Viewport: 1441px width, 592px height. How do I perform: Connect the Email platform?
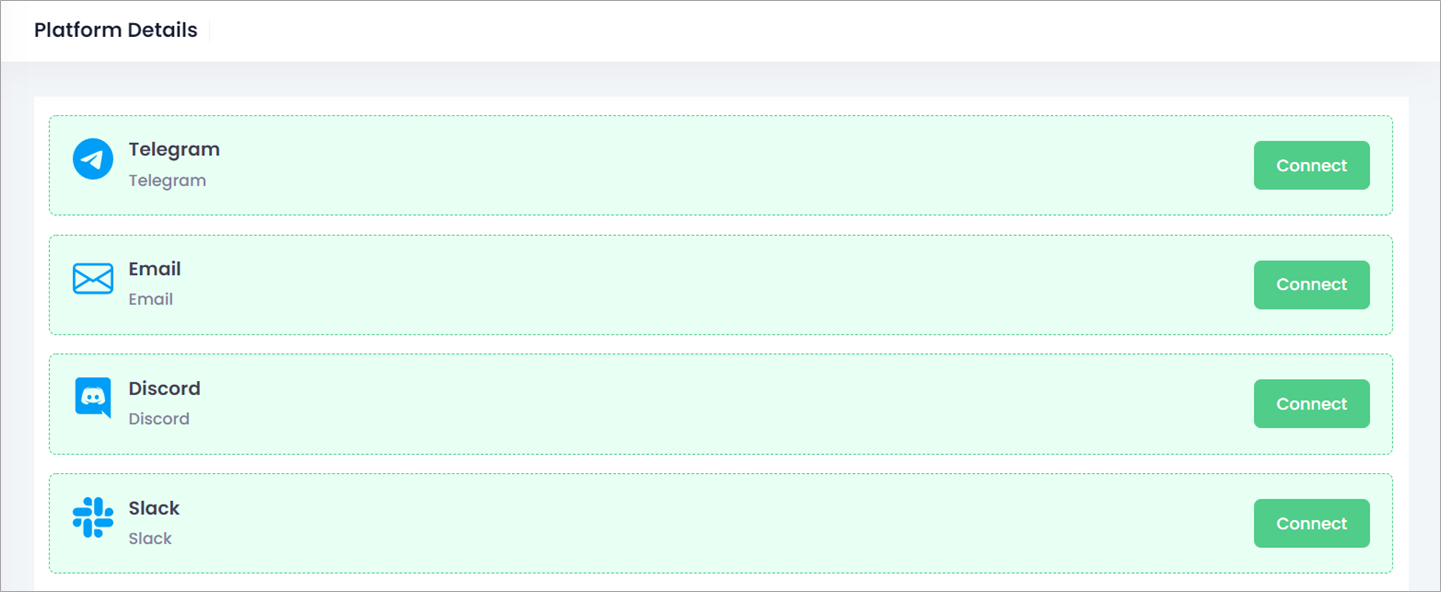[x=1311, y=285]
